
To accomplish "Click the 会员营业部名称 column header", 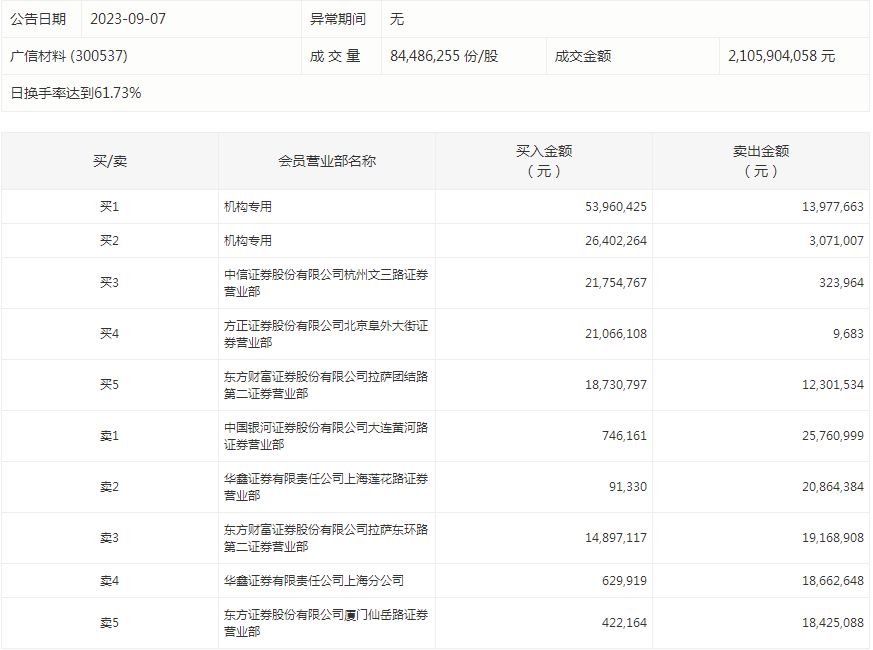I will (327, 161).
